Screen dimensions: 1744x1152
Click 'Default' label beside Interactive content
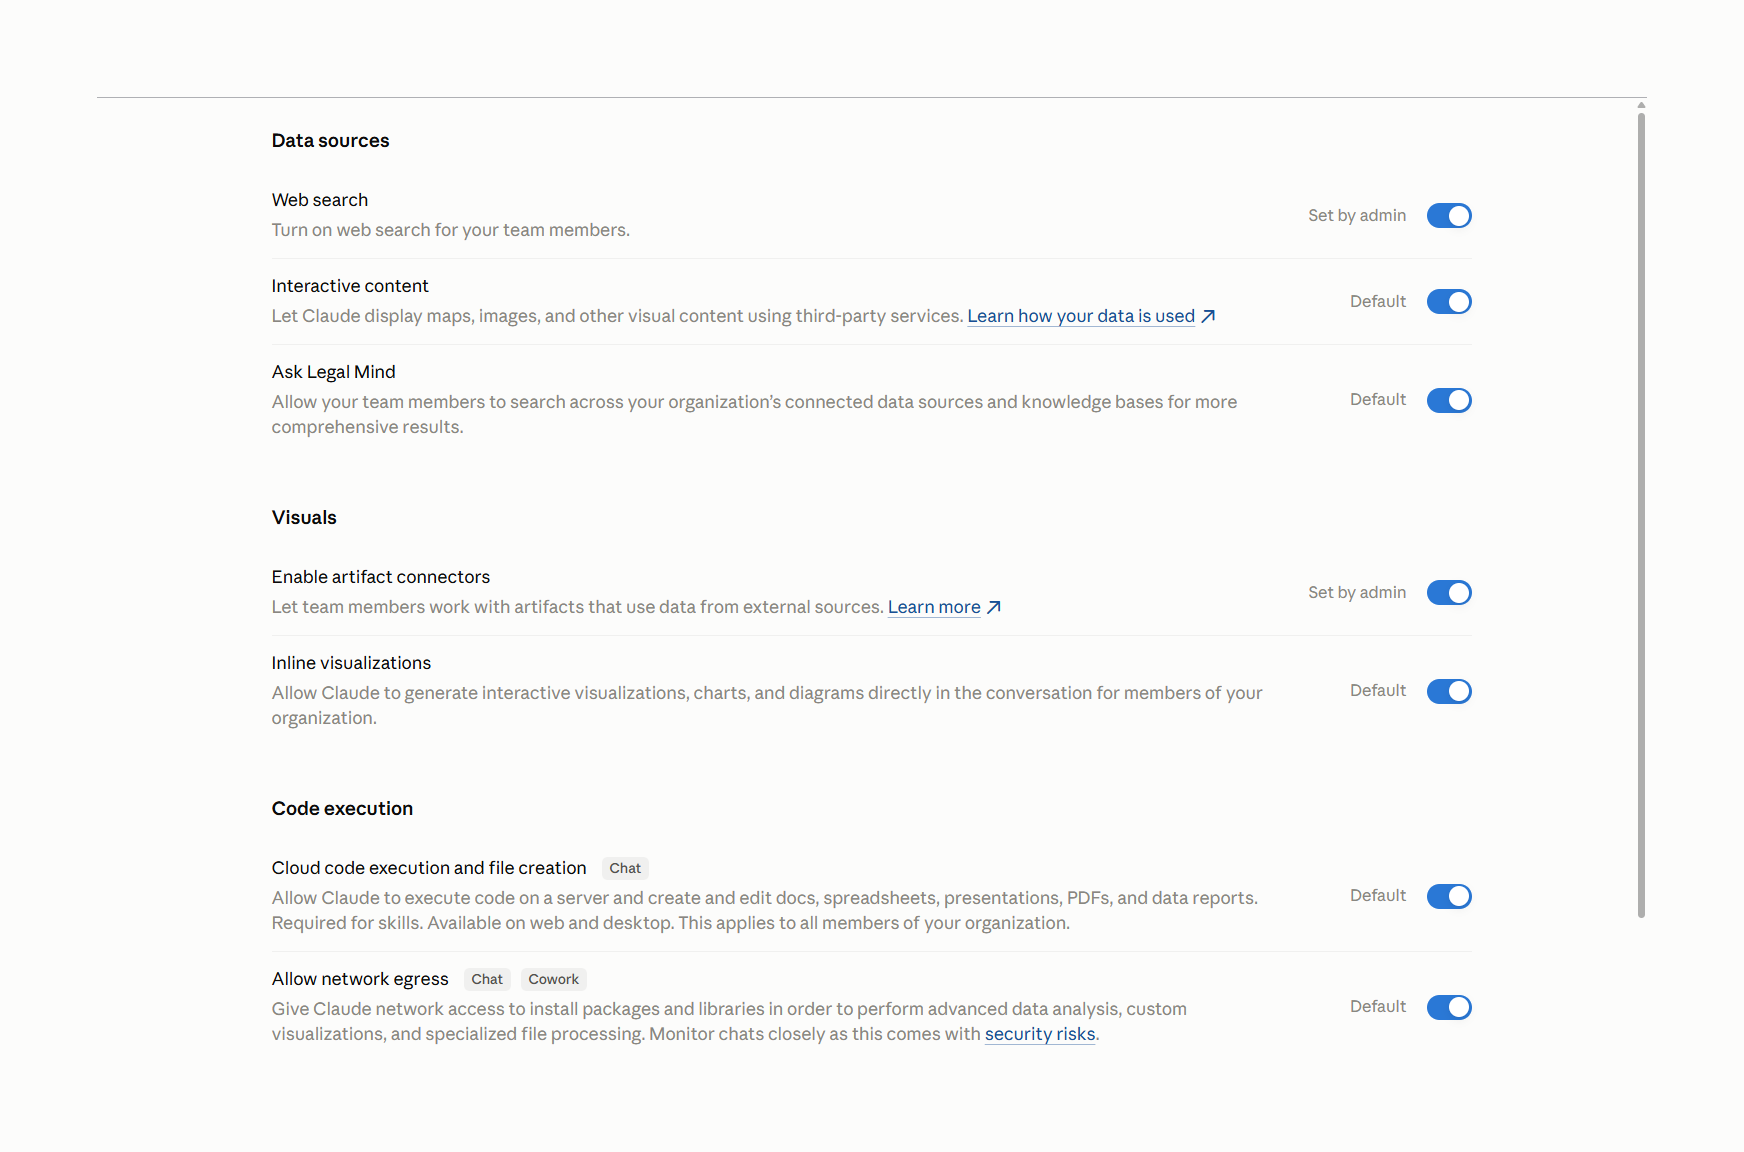(1378, 302)
